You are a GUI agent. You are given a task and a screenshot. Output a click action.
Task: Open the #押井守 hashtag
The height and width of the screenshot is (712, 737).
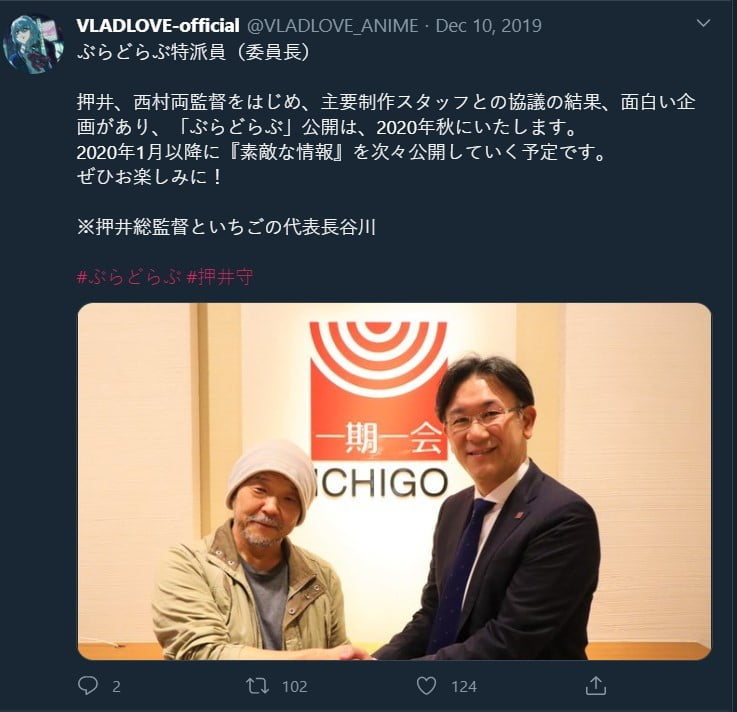(220, 277)
